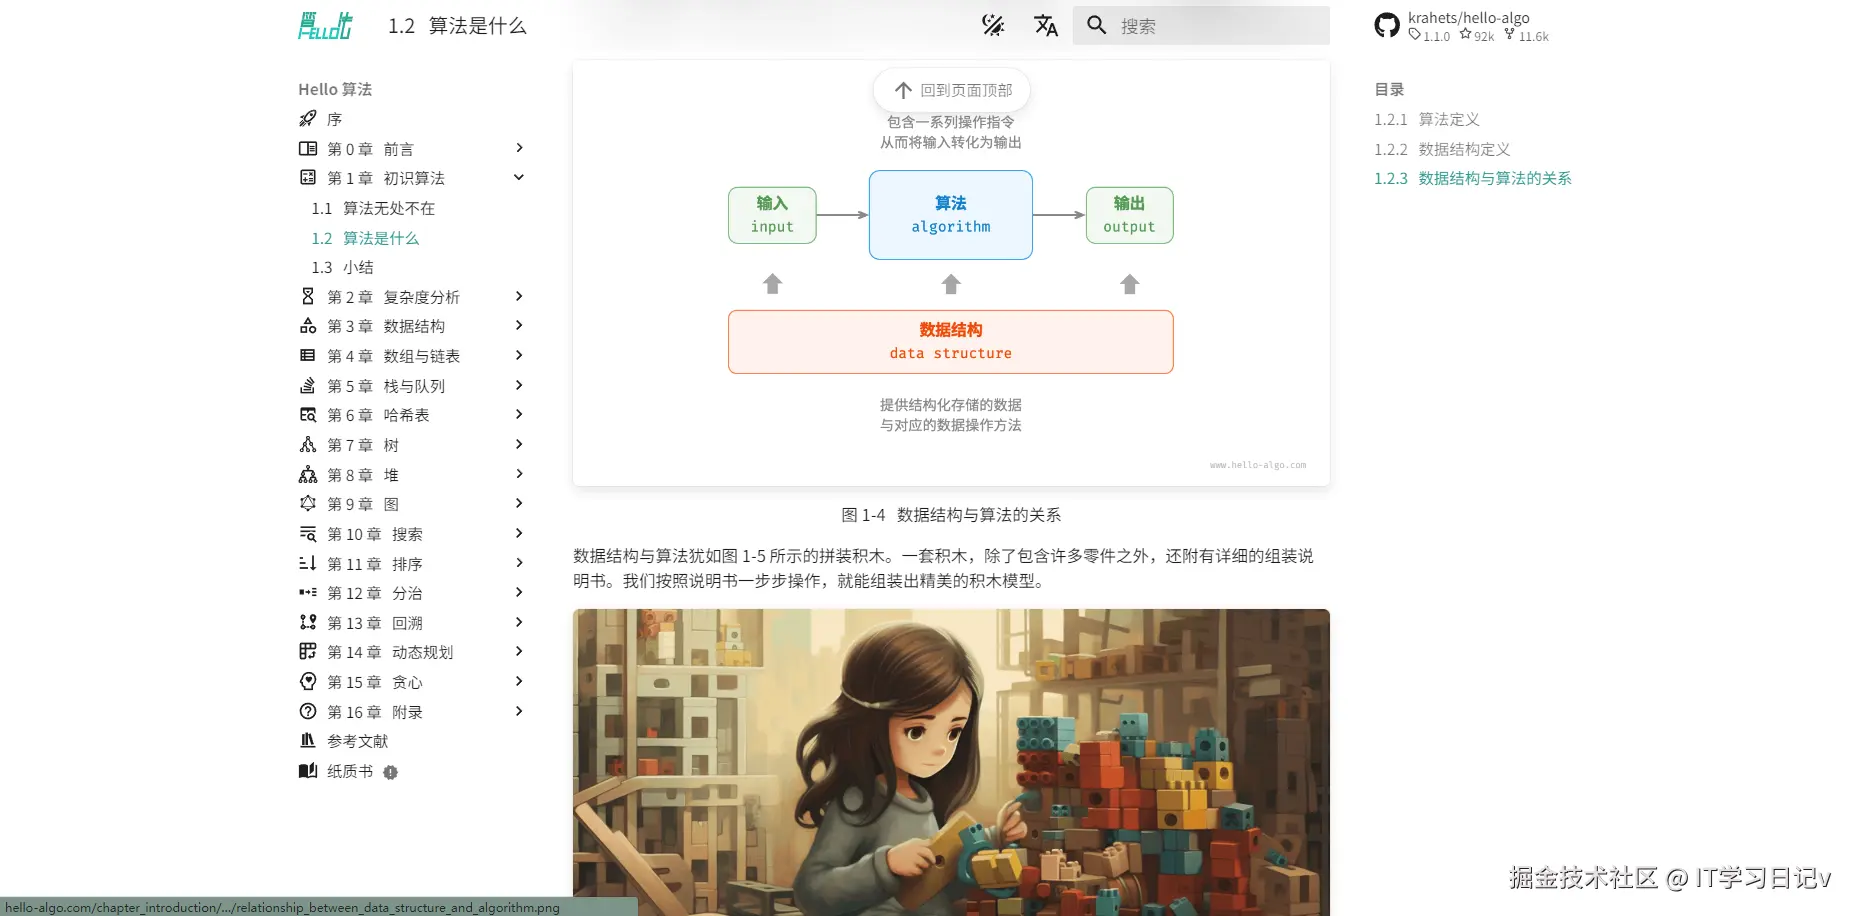Open 参考文献 from the sidebar
This screenshot has width=1856, height=916.
[x=356, y=741]
